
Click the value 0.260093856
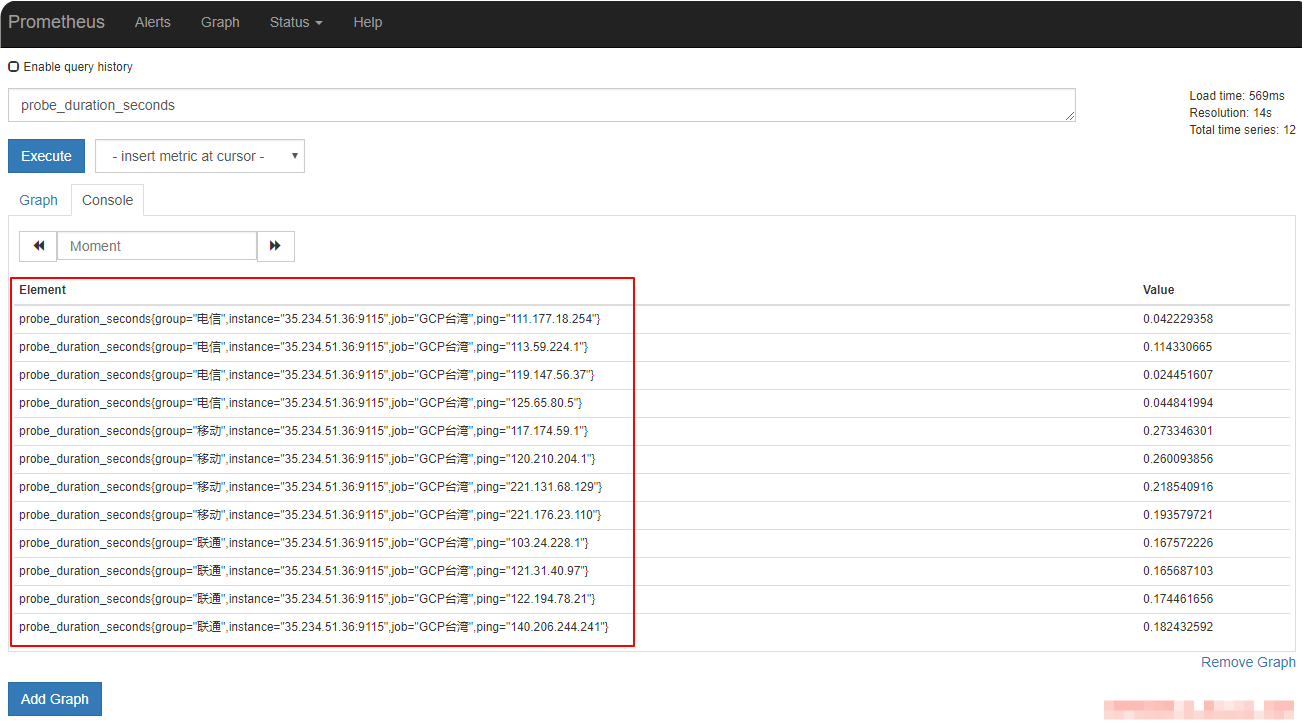pos(1178,459)
